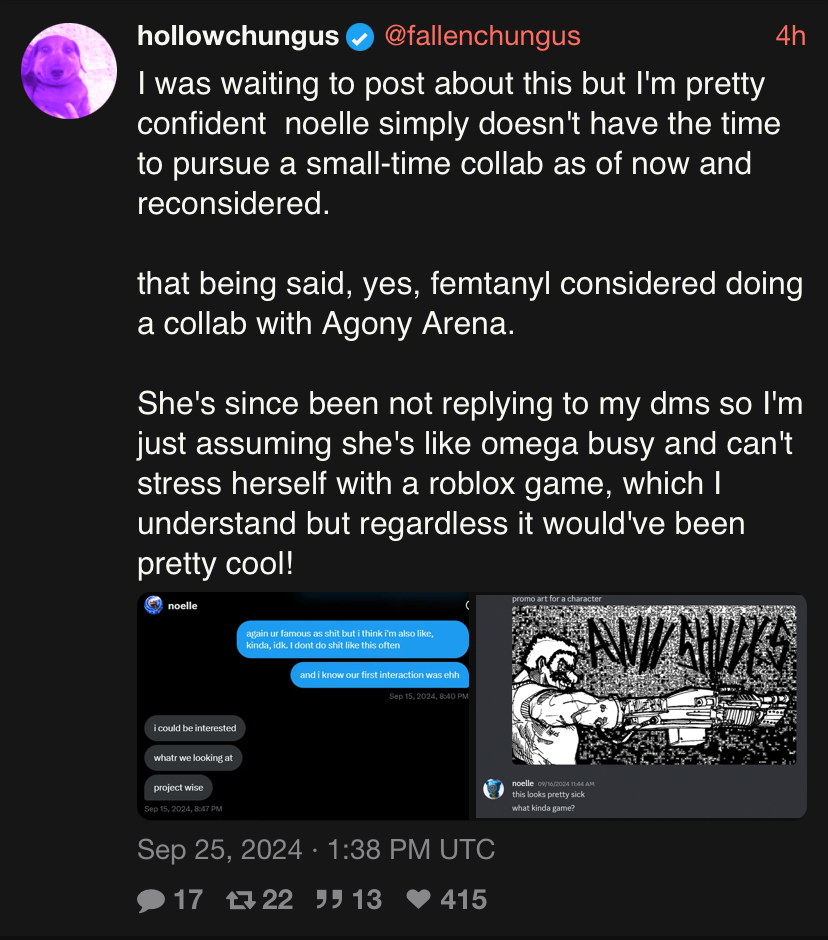The height and width of the screenshot is (940, 828).
Task: Click the blue verified badge
Action: click(x=360, y=37)
